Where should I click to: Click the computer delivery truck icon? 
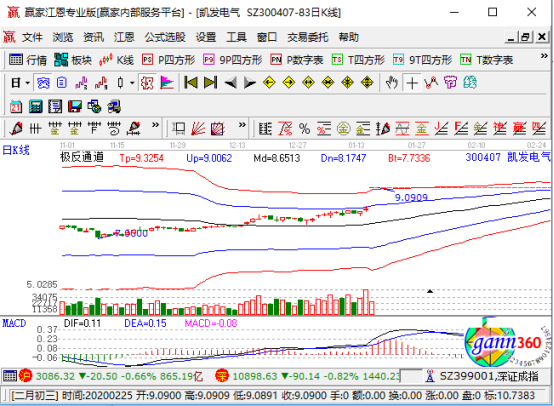pos(114,106)
